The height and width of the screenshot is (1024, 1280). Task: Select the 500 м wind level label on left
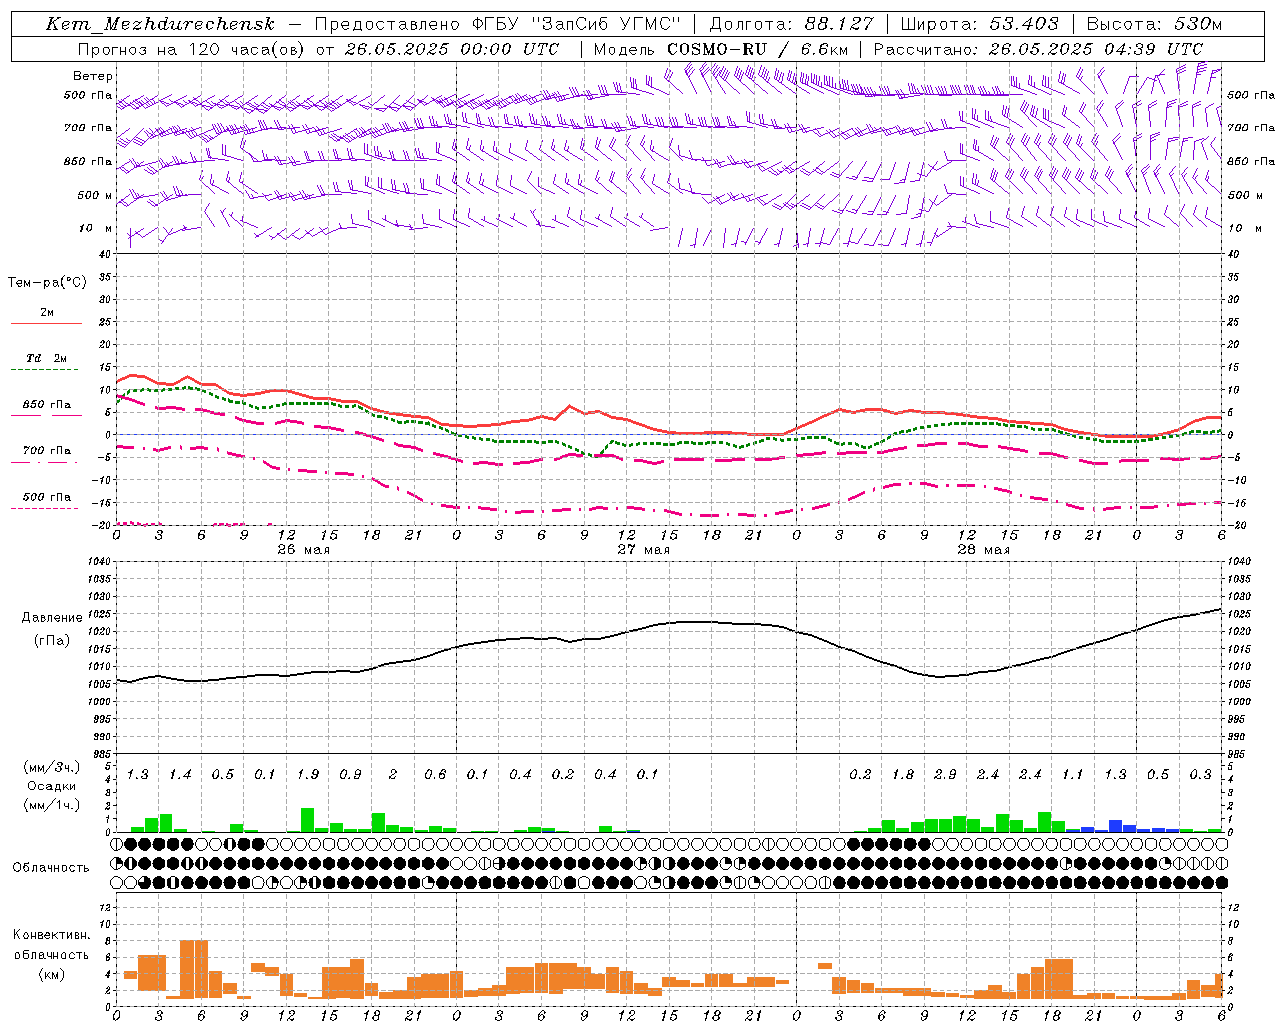[95, 195]
